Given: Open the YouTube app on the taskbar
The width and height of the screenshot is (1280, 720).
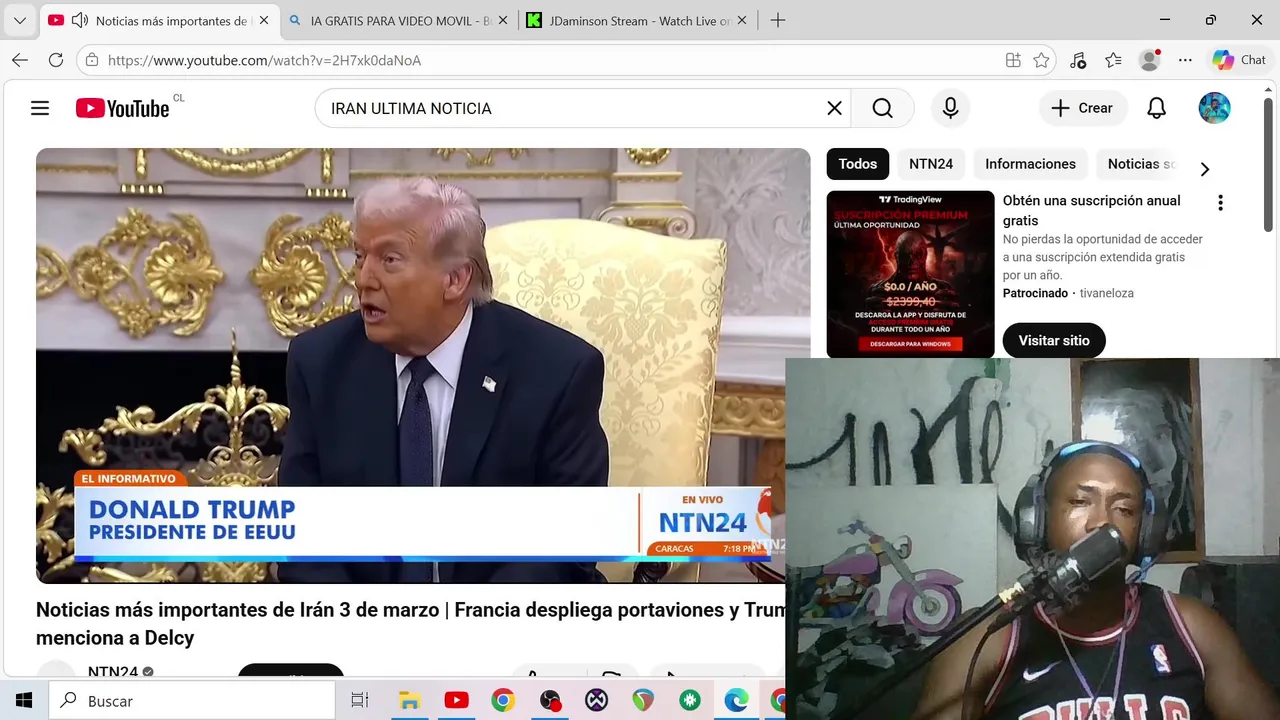Looking at the screenshot, I should point(456,701).
